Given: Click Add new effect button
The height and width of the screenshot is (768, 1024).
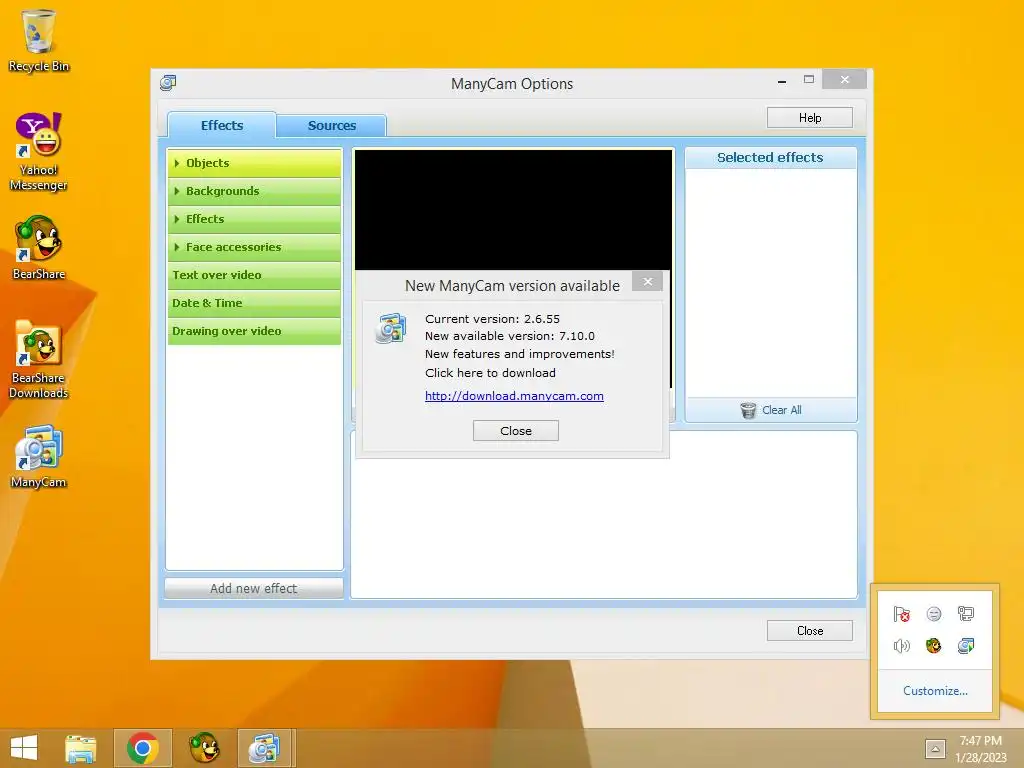Looking at the screenshot, I should (253, 588).
